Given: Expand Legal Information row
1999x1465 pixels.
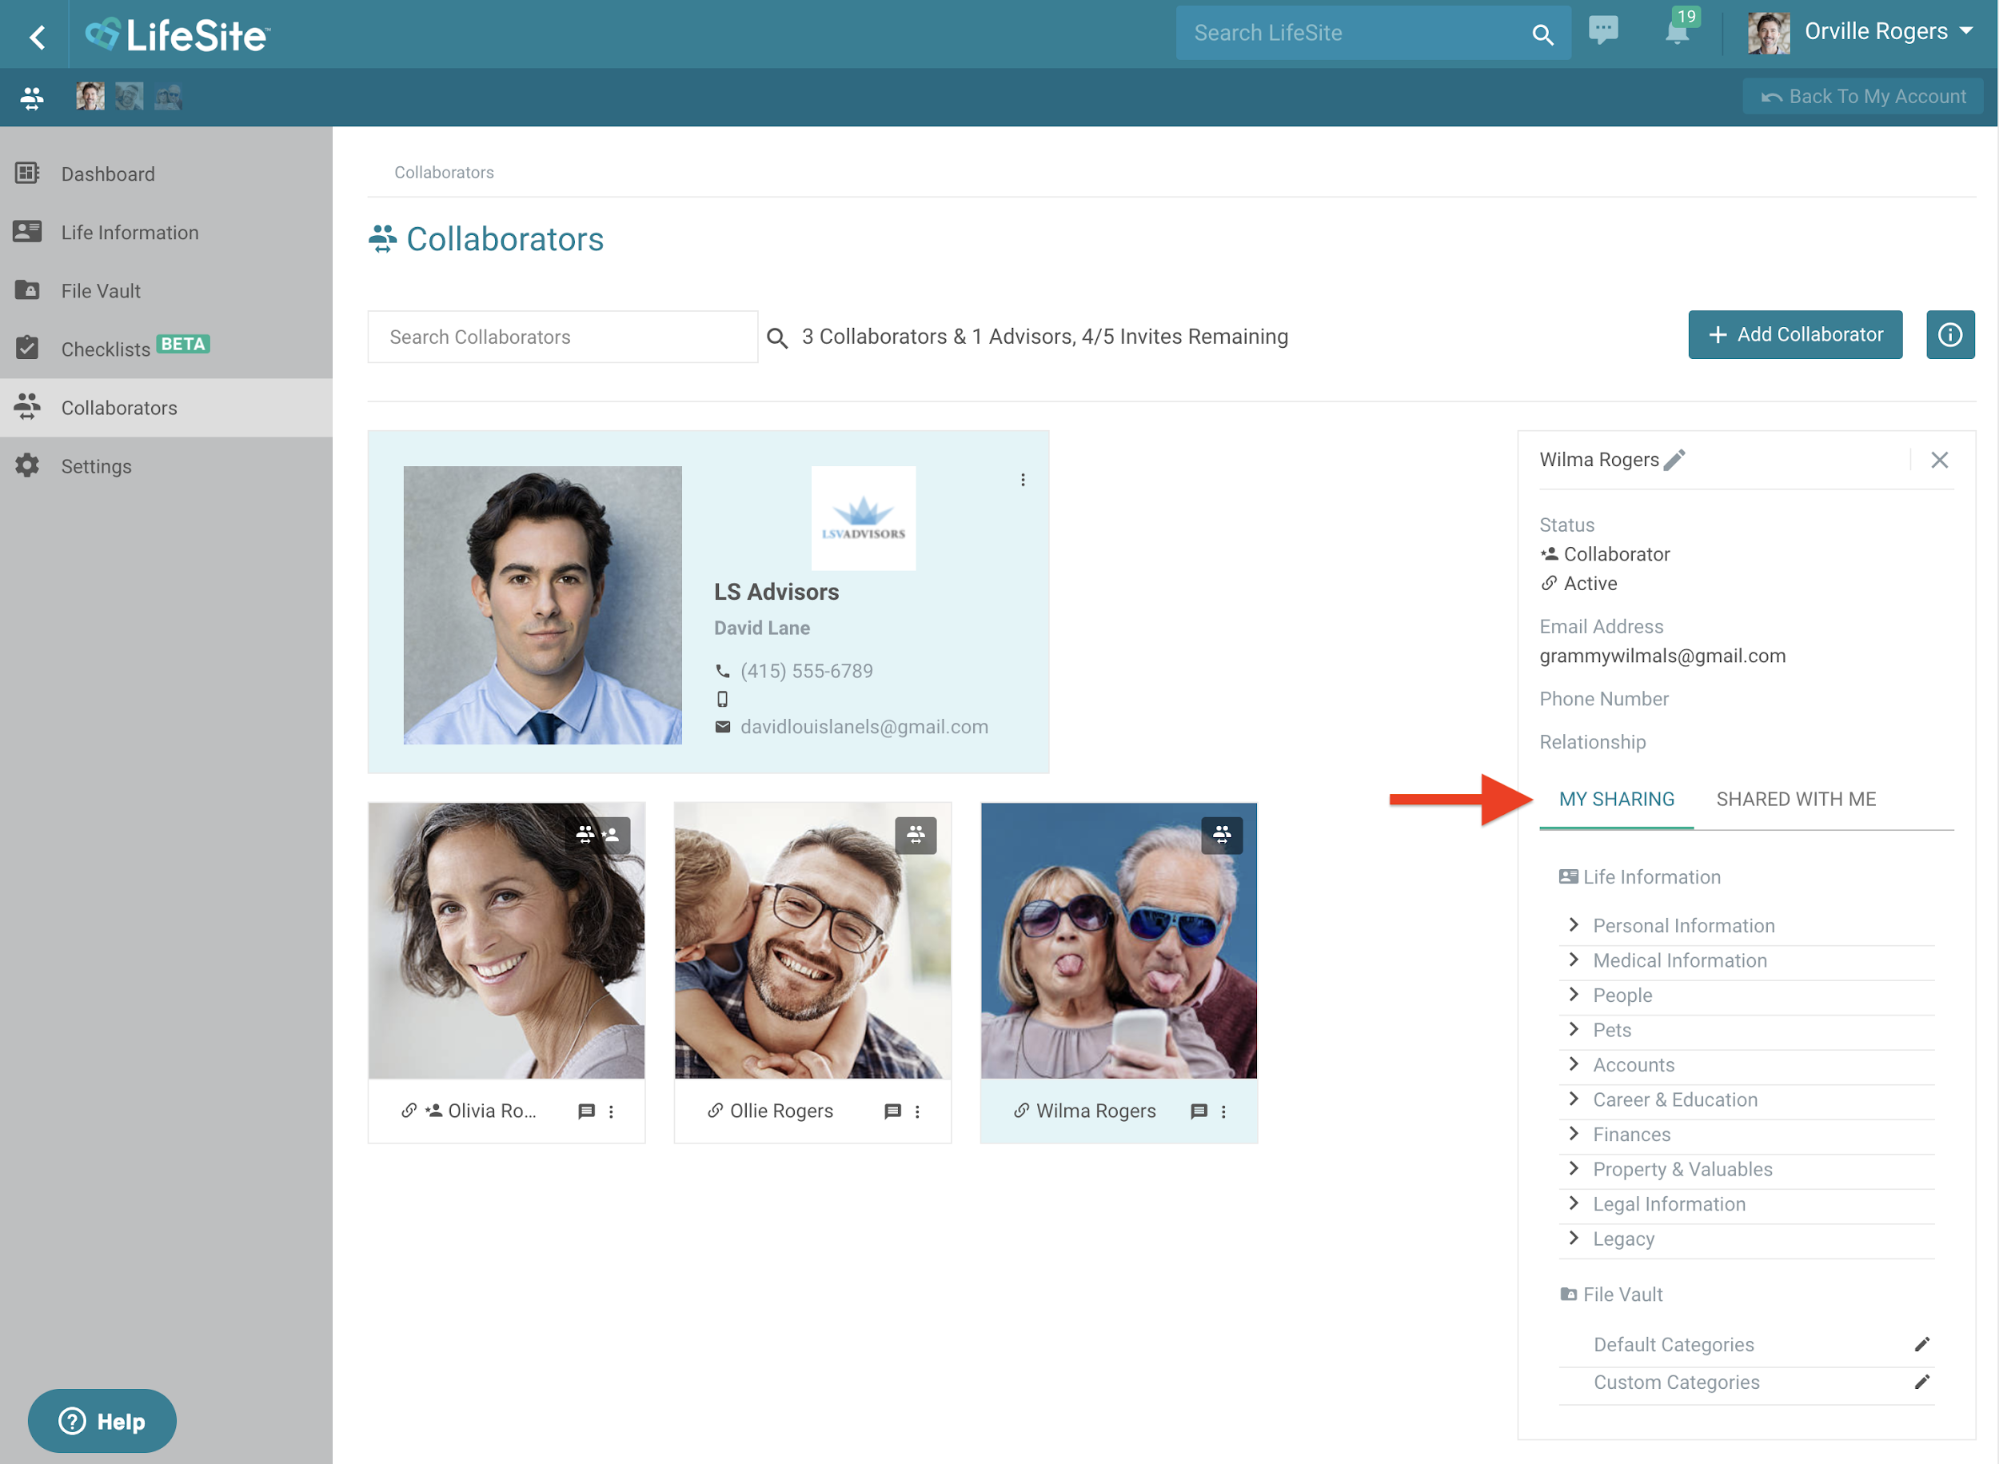Looking at the screenshot, I should pos(1746,1205).
